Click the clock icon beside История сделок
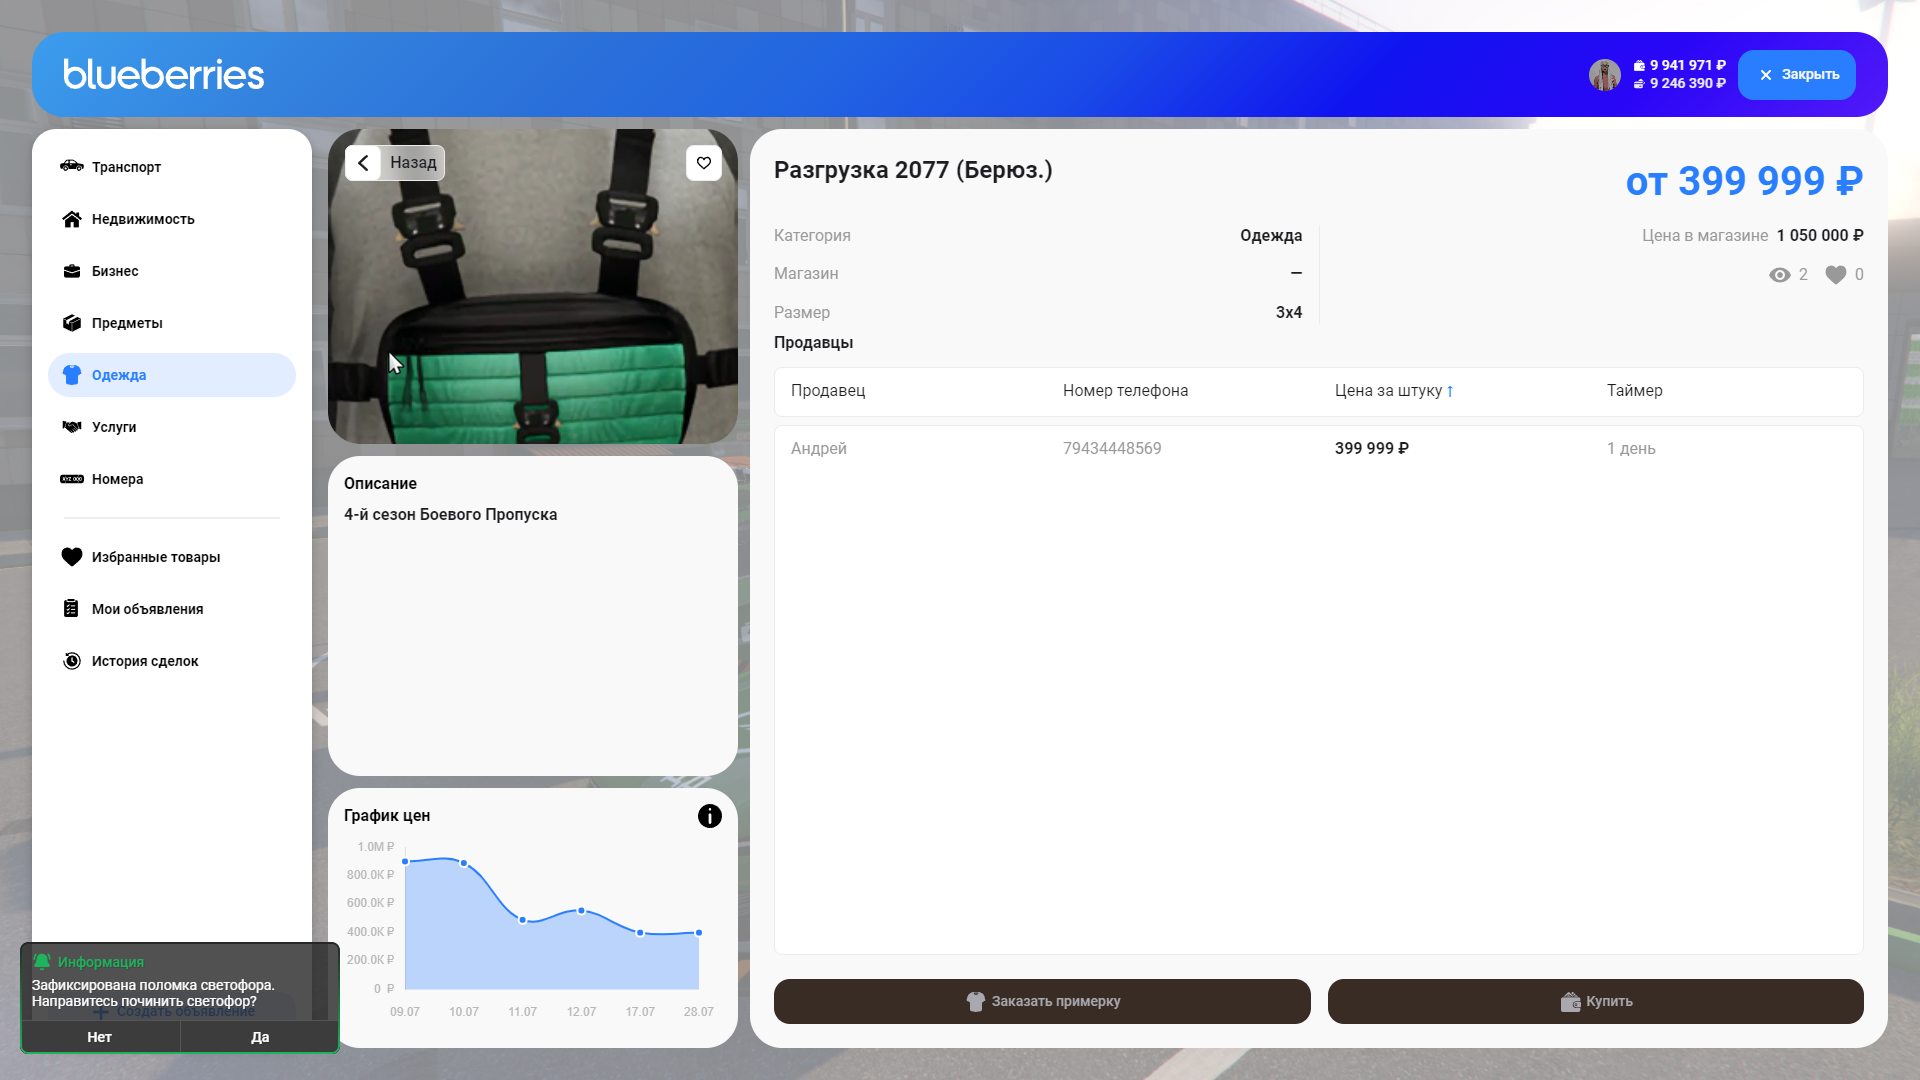The image size is (1920, 1080). click(72, 661)
